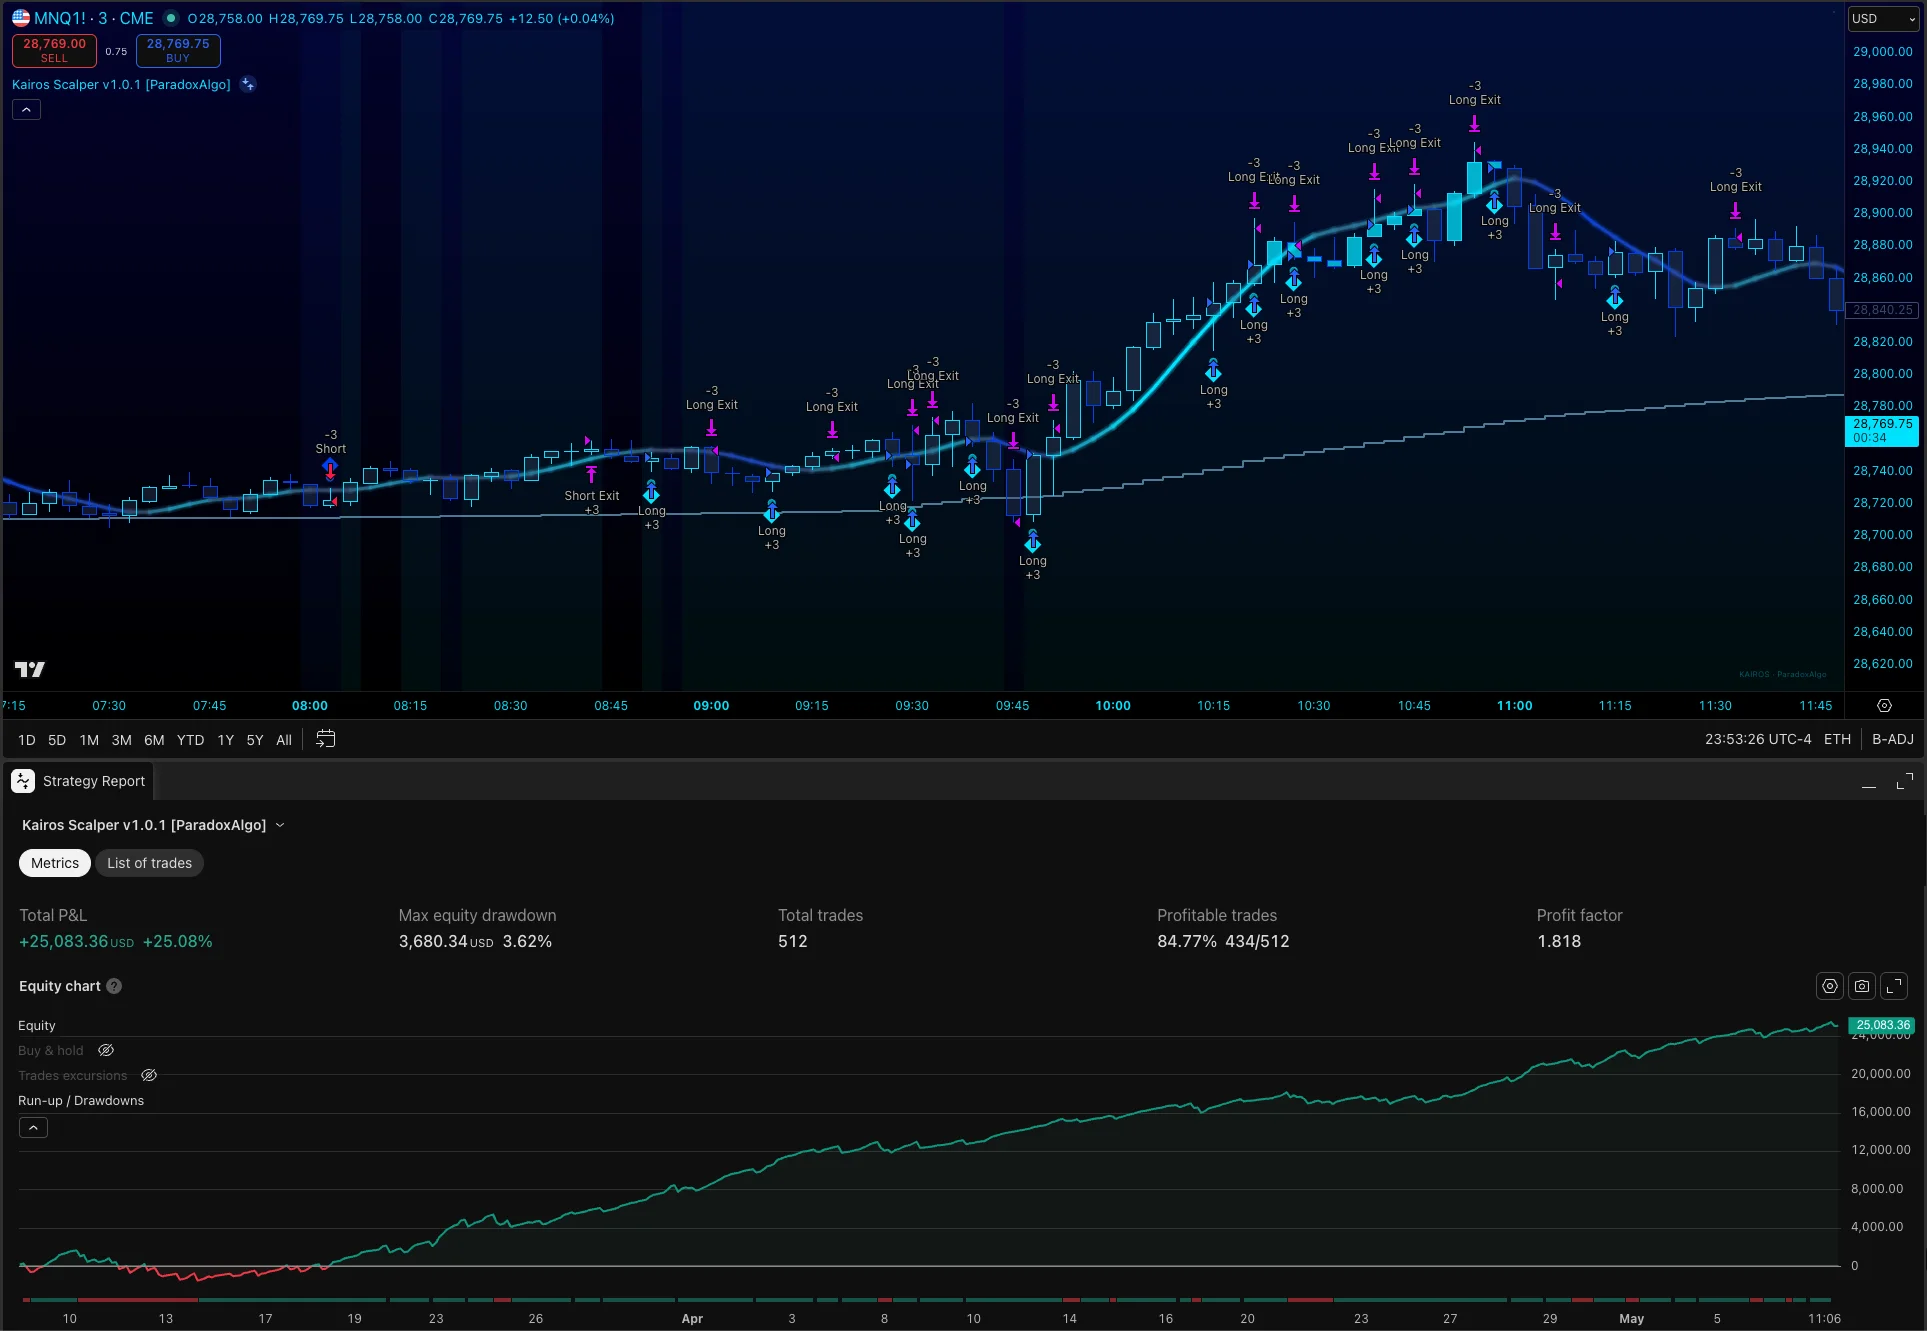The height and width of the screenshot is (1331, 1927).
Task: Click the 28,769.00 SELL button
Action: [x=54, y=50]
